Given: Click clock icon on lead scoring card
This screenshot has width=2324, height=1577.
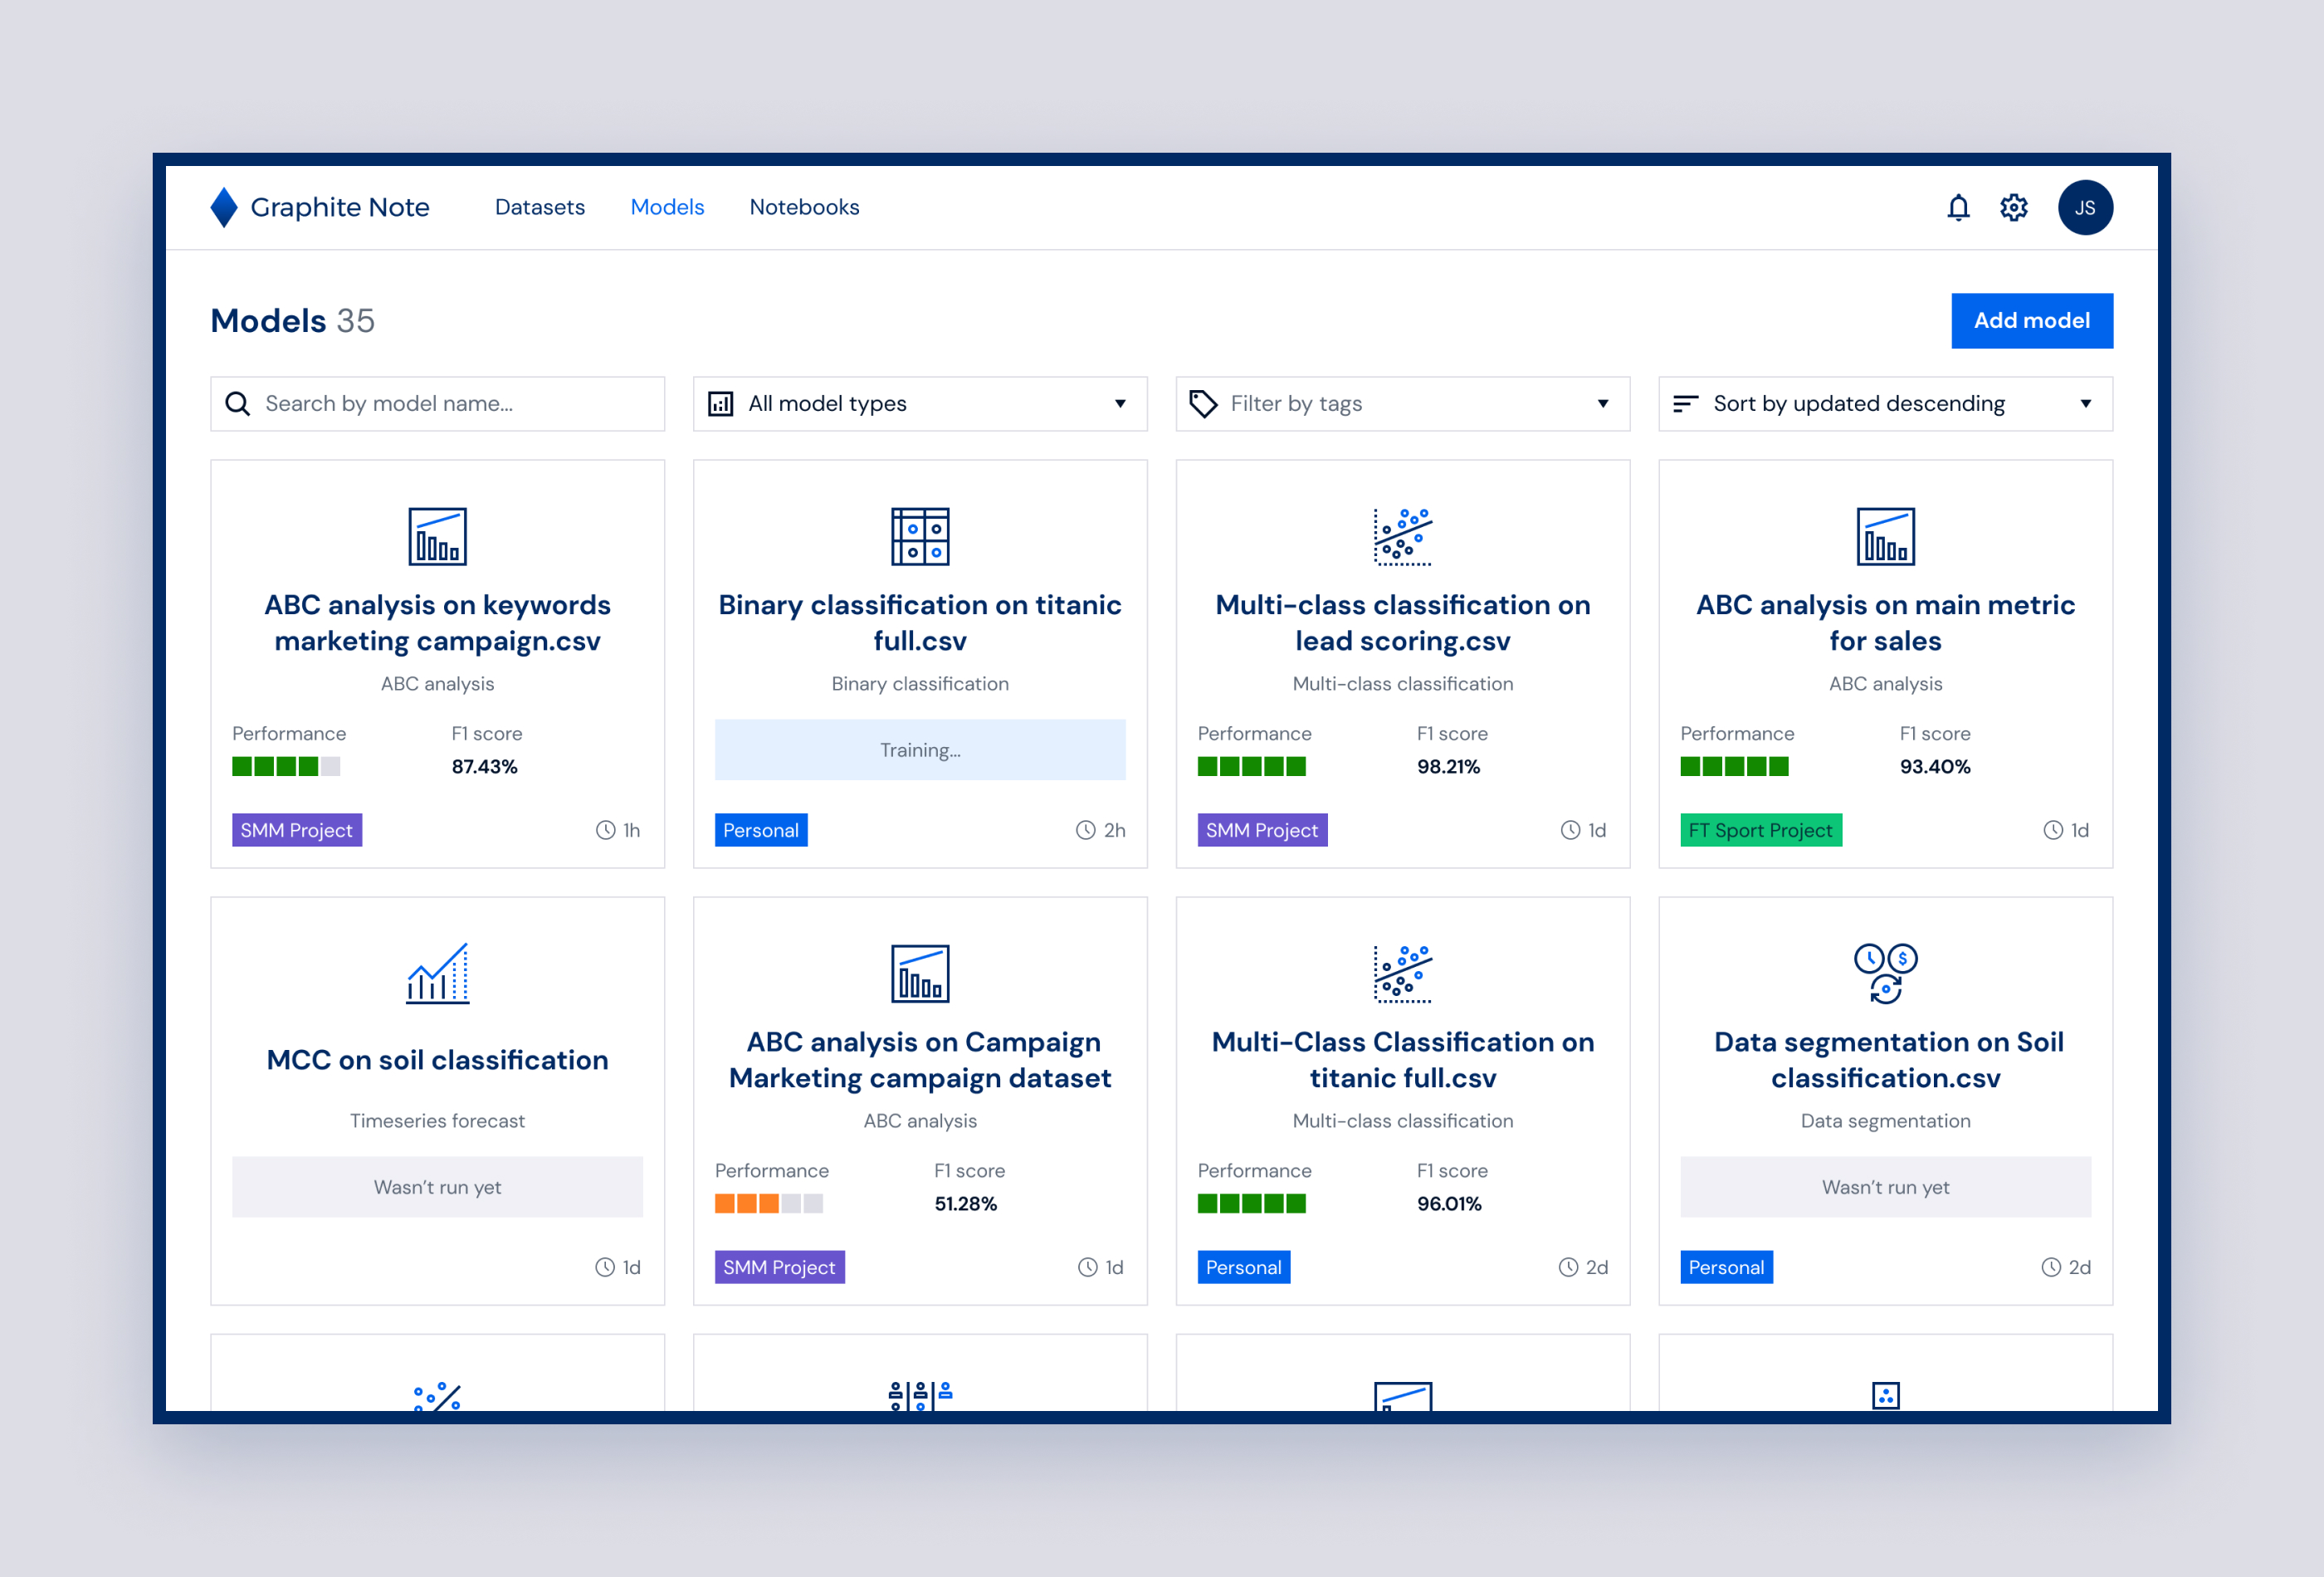Looking at the screenshot, I should 1570,830.
